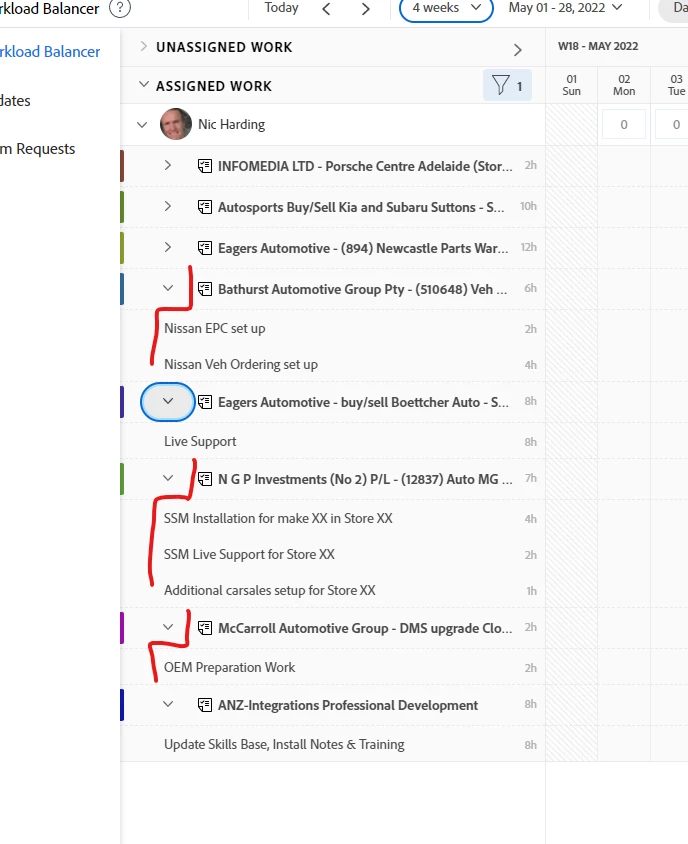Click the 01 Sun day header
This screenshot has width=688, height=844.
click(572, 85)
